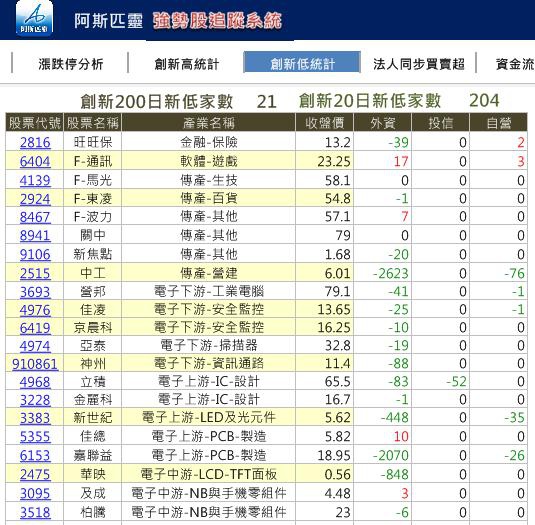Open stock code 2924 link

[35, 199]
